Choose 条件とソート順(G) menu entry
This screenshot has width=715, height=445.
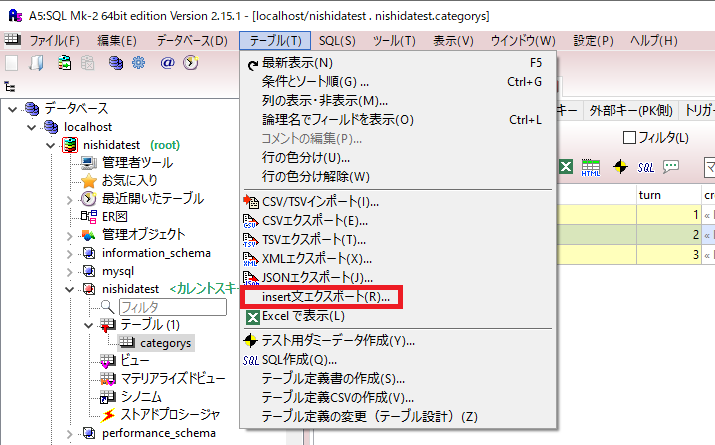pyautogui.click(x=398, y=82)
